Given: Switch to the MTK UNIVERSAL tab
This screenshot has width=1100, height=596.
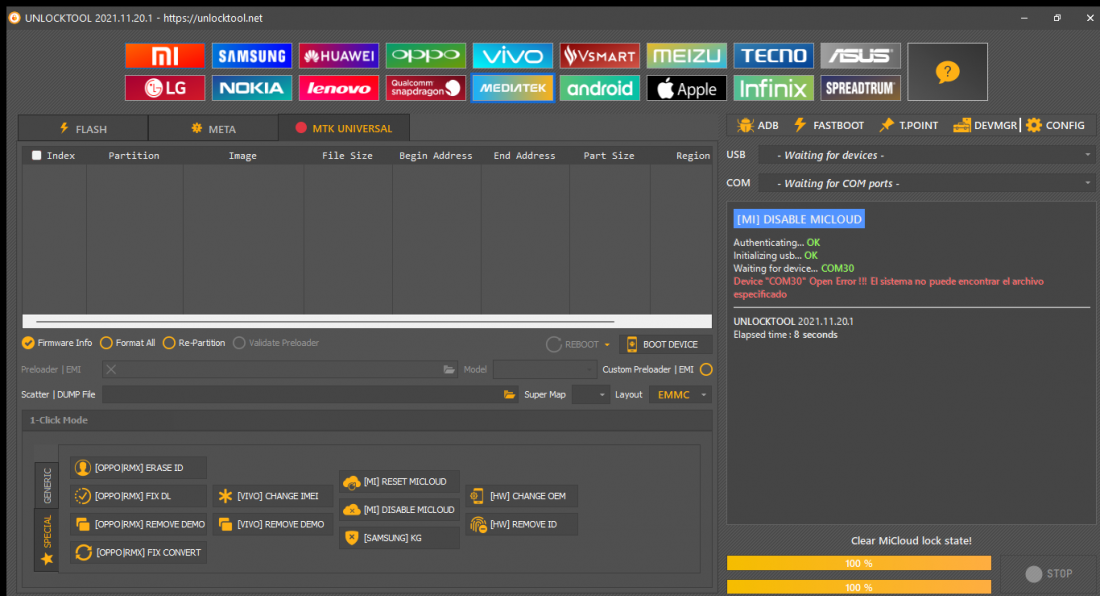Looking at the screenshot, I should click(x=344, y=128).
